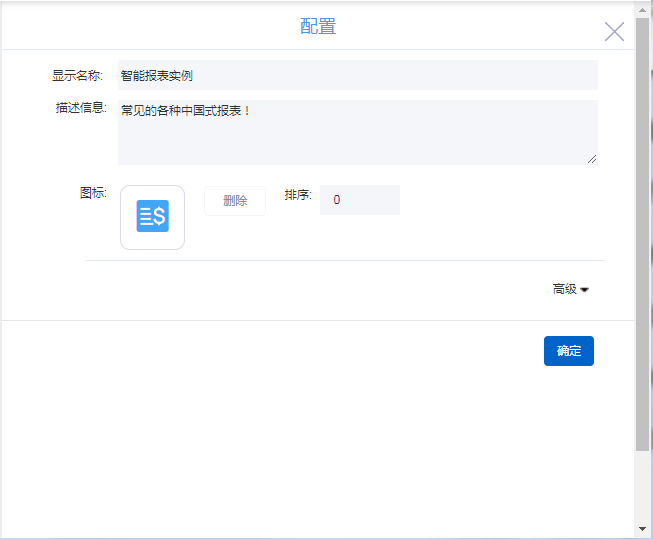Click the textarea resize handle corner
This screenshot has width=653, height=539.
(592, 158)
